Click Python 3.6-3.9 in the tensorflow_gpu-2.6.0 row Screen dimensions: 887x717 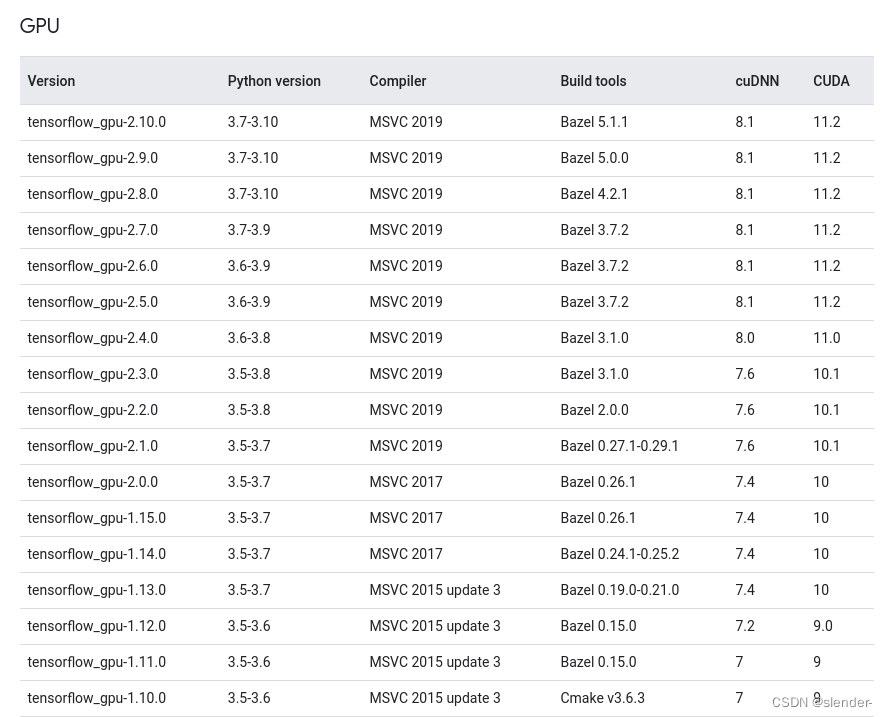(x=249, y=266)
